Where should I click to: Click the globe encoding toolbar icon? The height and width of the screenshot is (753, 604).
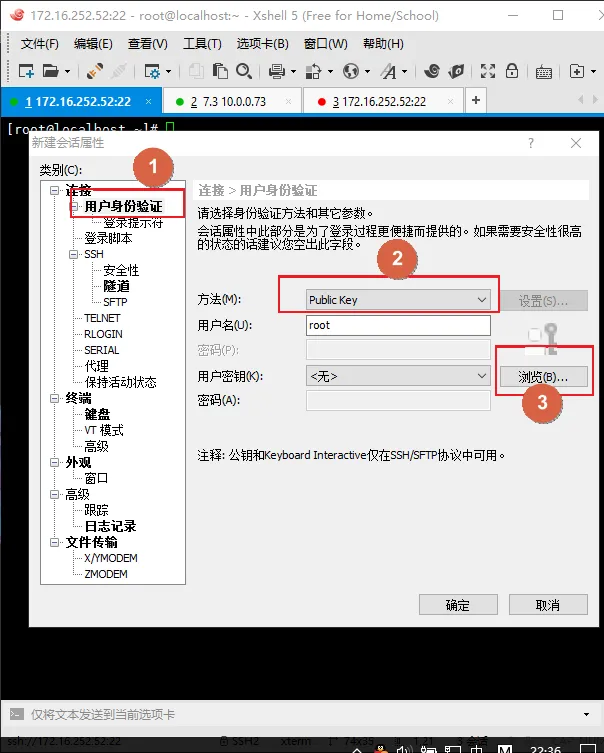(350, 72)
